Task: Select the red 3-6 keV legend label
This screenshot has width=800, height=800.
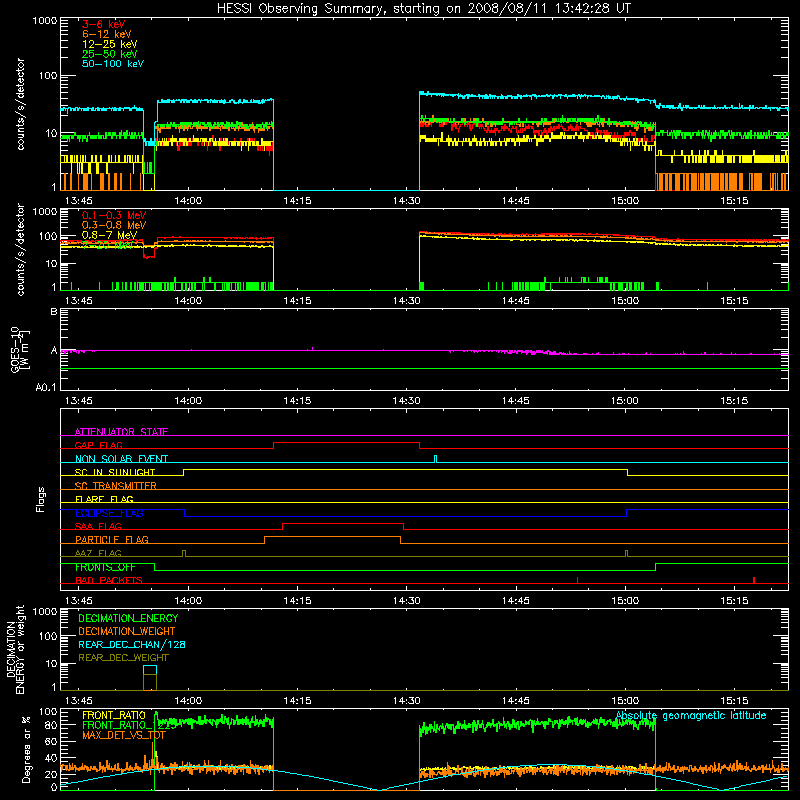Action: [104, 24]
